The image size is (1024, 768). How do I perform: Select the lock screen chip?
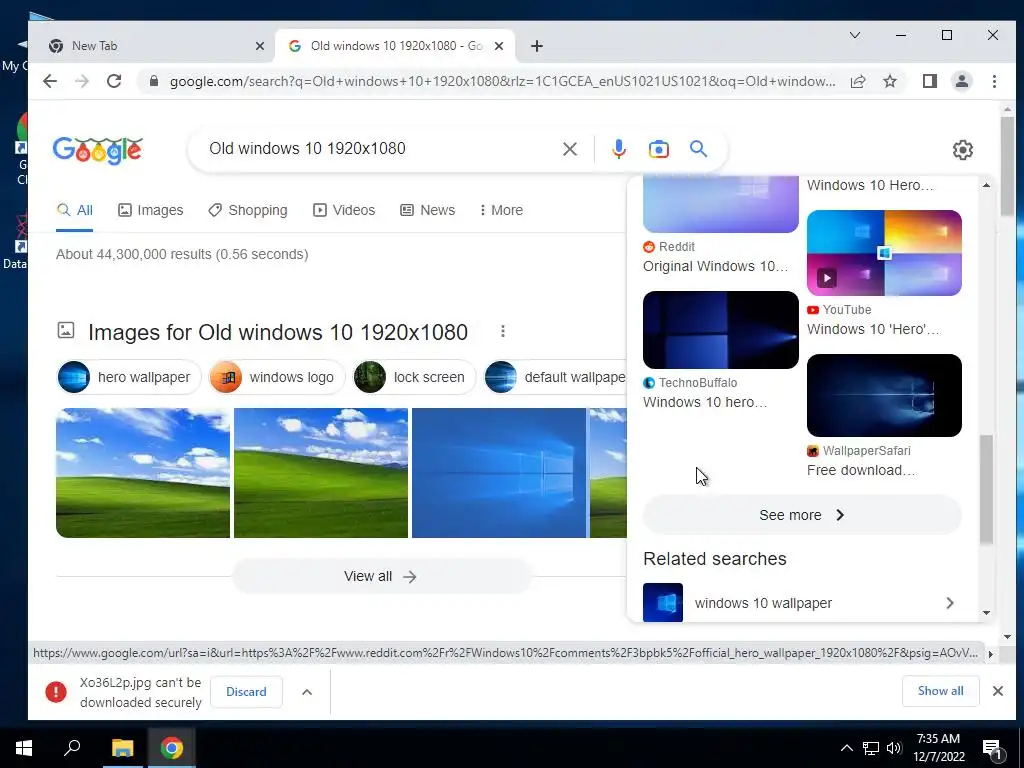(x=415, y=377)
